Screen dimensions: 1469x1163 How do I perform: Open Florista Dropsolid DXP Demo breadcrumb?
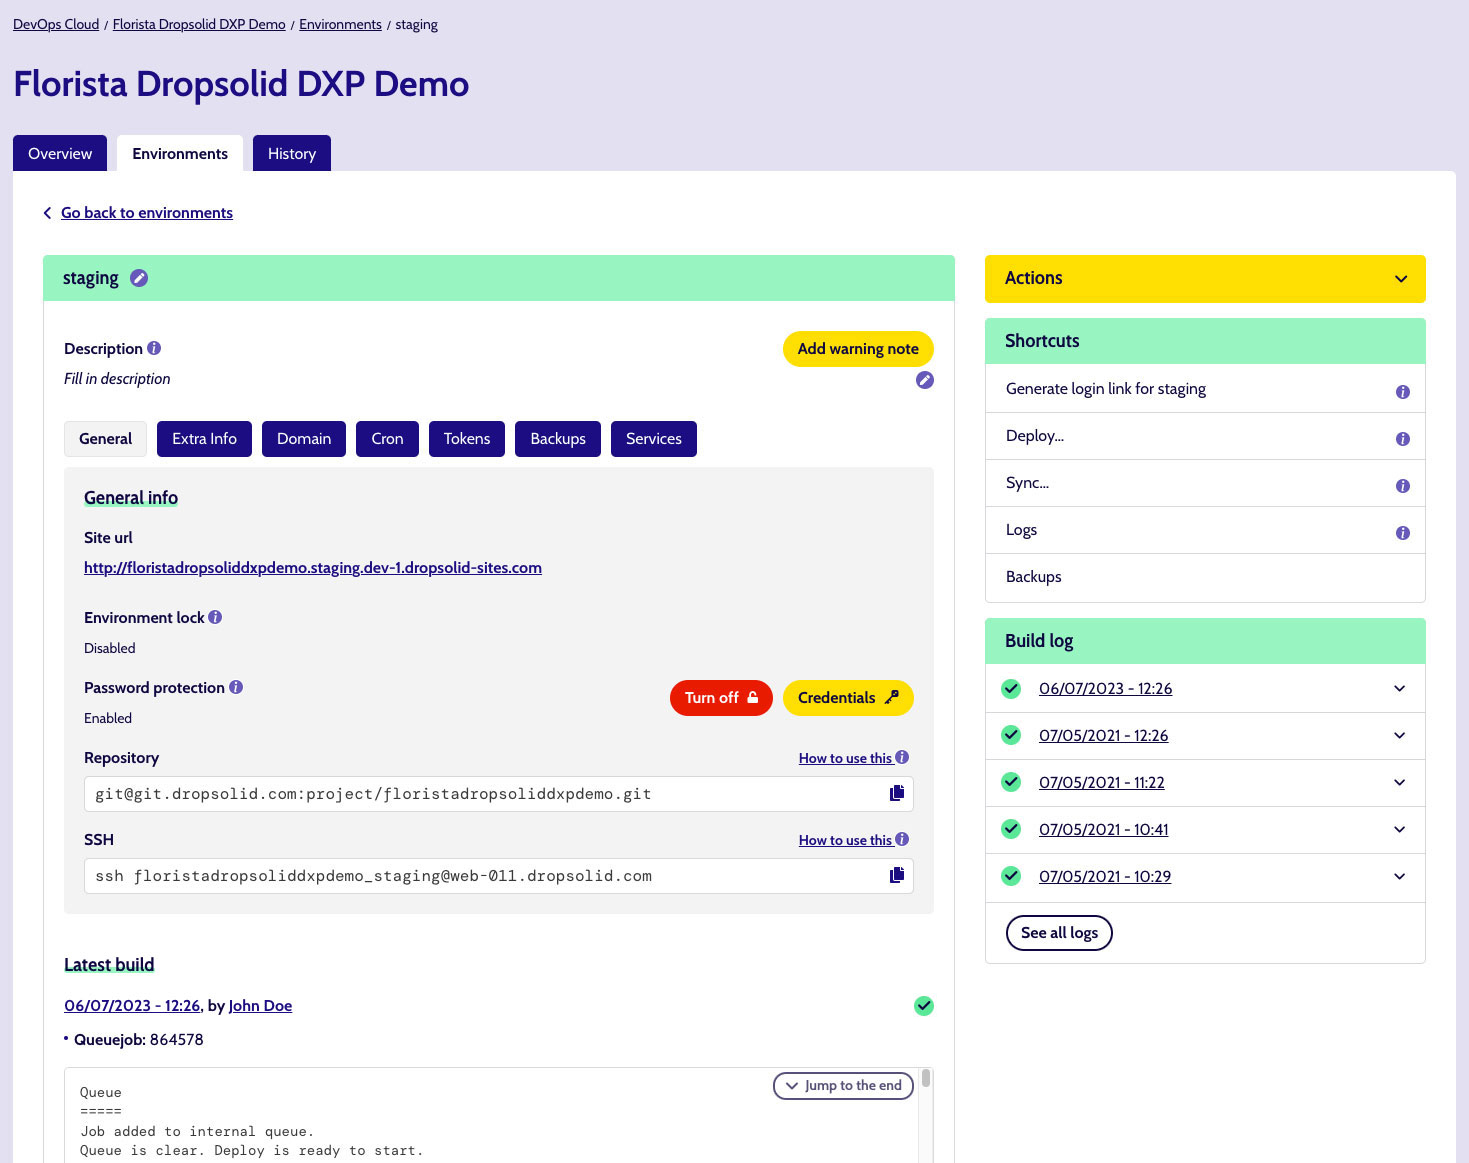pos(199,24)
